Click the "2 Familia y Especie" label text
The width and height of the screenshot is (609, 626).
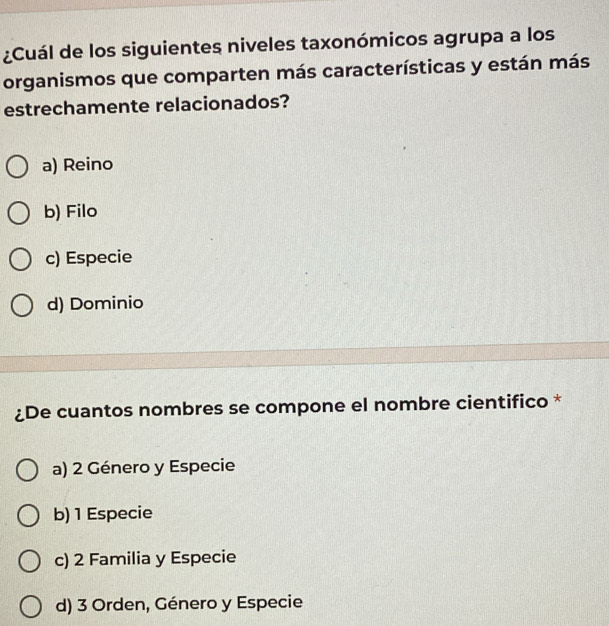[x=155, y=559]
